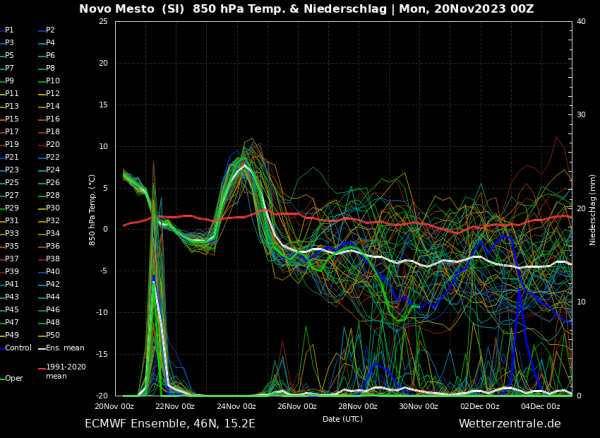
Task: Click the P24 legend entry
Action: [49, 169]
